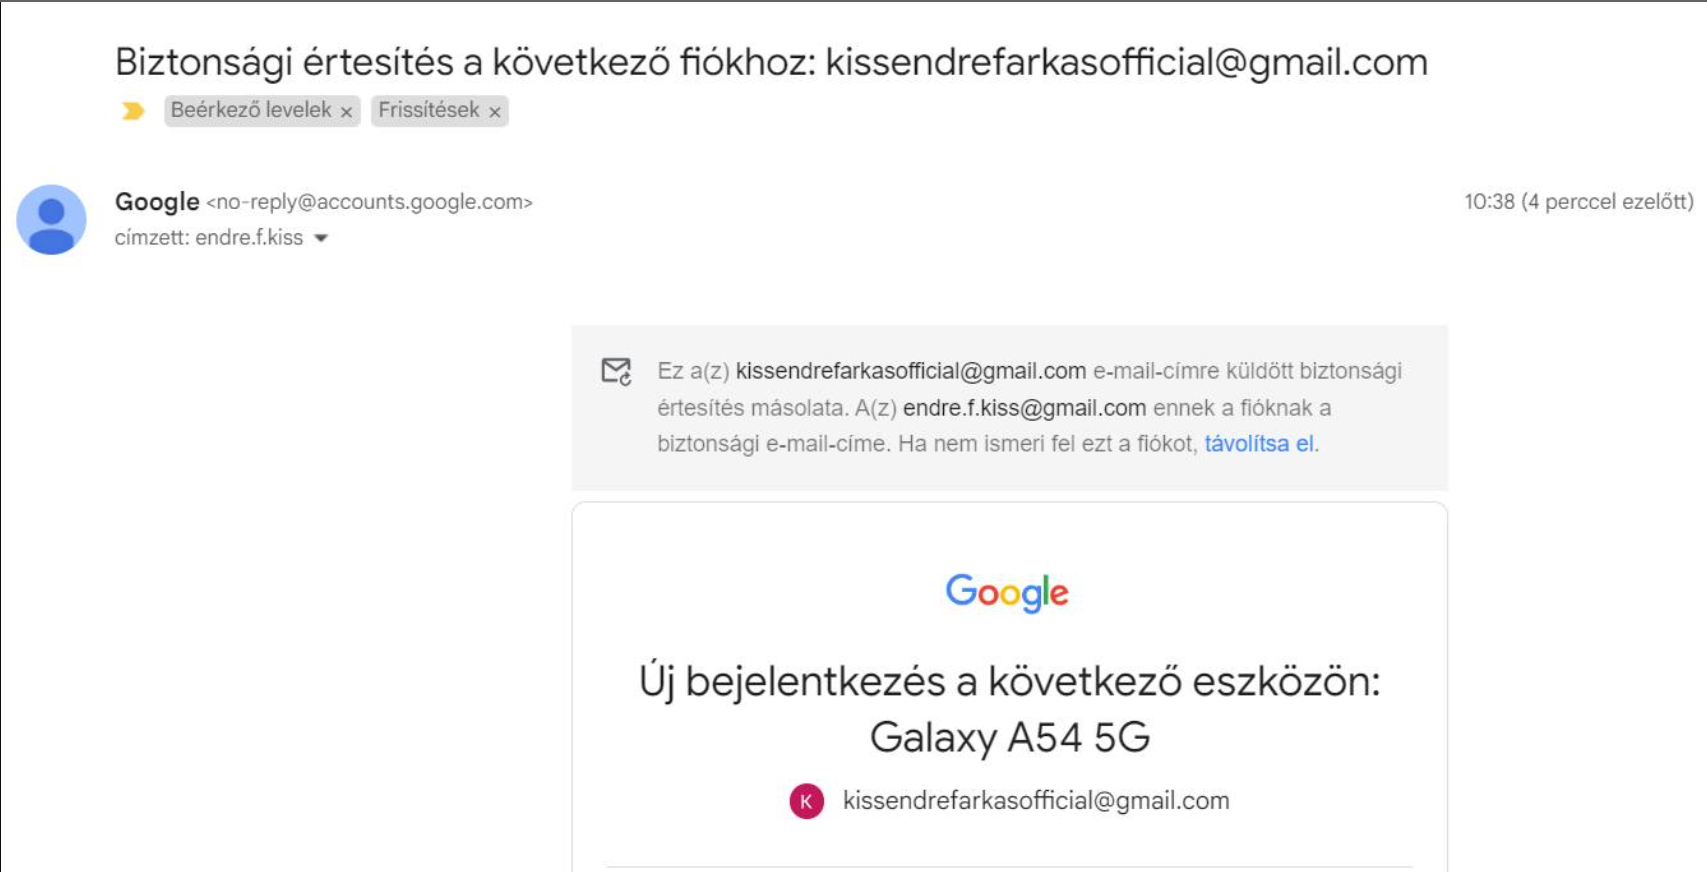The width and height of the screenshot is (1707, 872).
Task: Click the Google logo in email body
Action: [x=1007, y=593]
